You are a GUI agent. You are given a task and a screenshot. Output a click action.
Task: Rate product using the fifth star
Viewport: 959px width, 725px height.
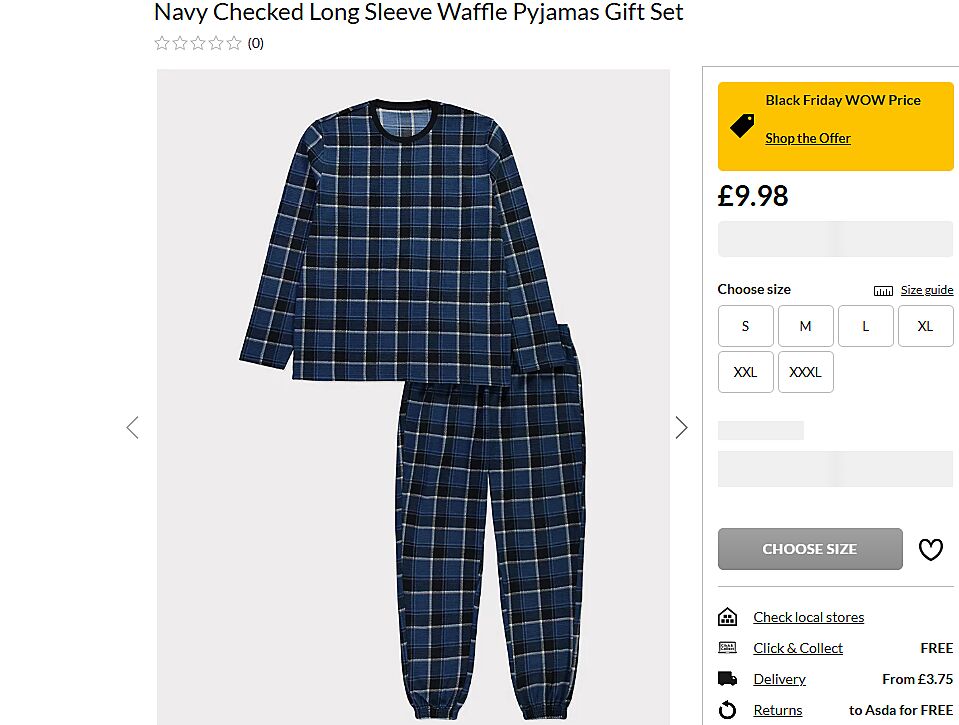(x=234, y=43)
